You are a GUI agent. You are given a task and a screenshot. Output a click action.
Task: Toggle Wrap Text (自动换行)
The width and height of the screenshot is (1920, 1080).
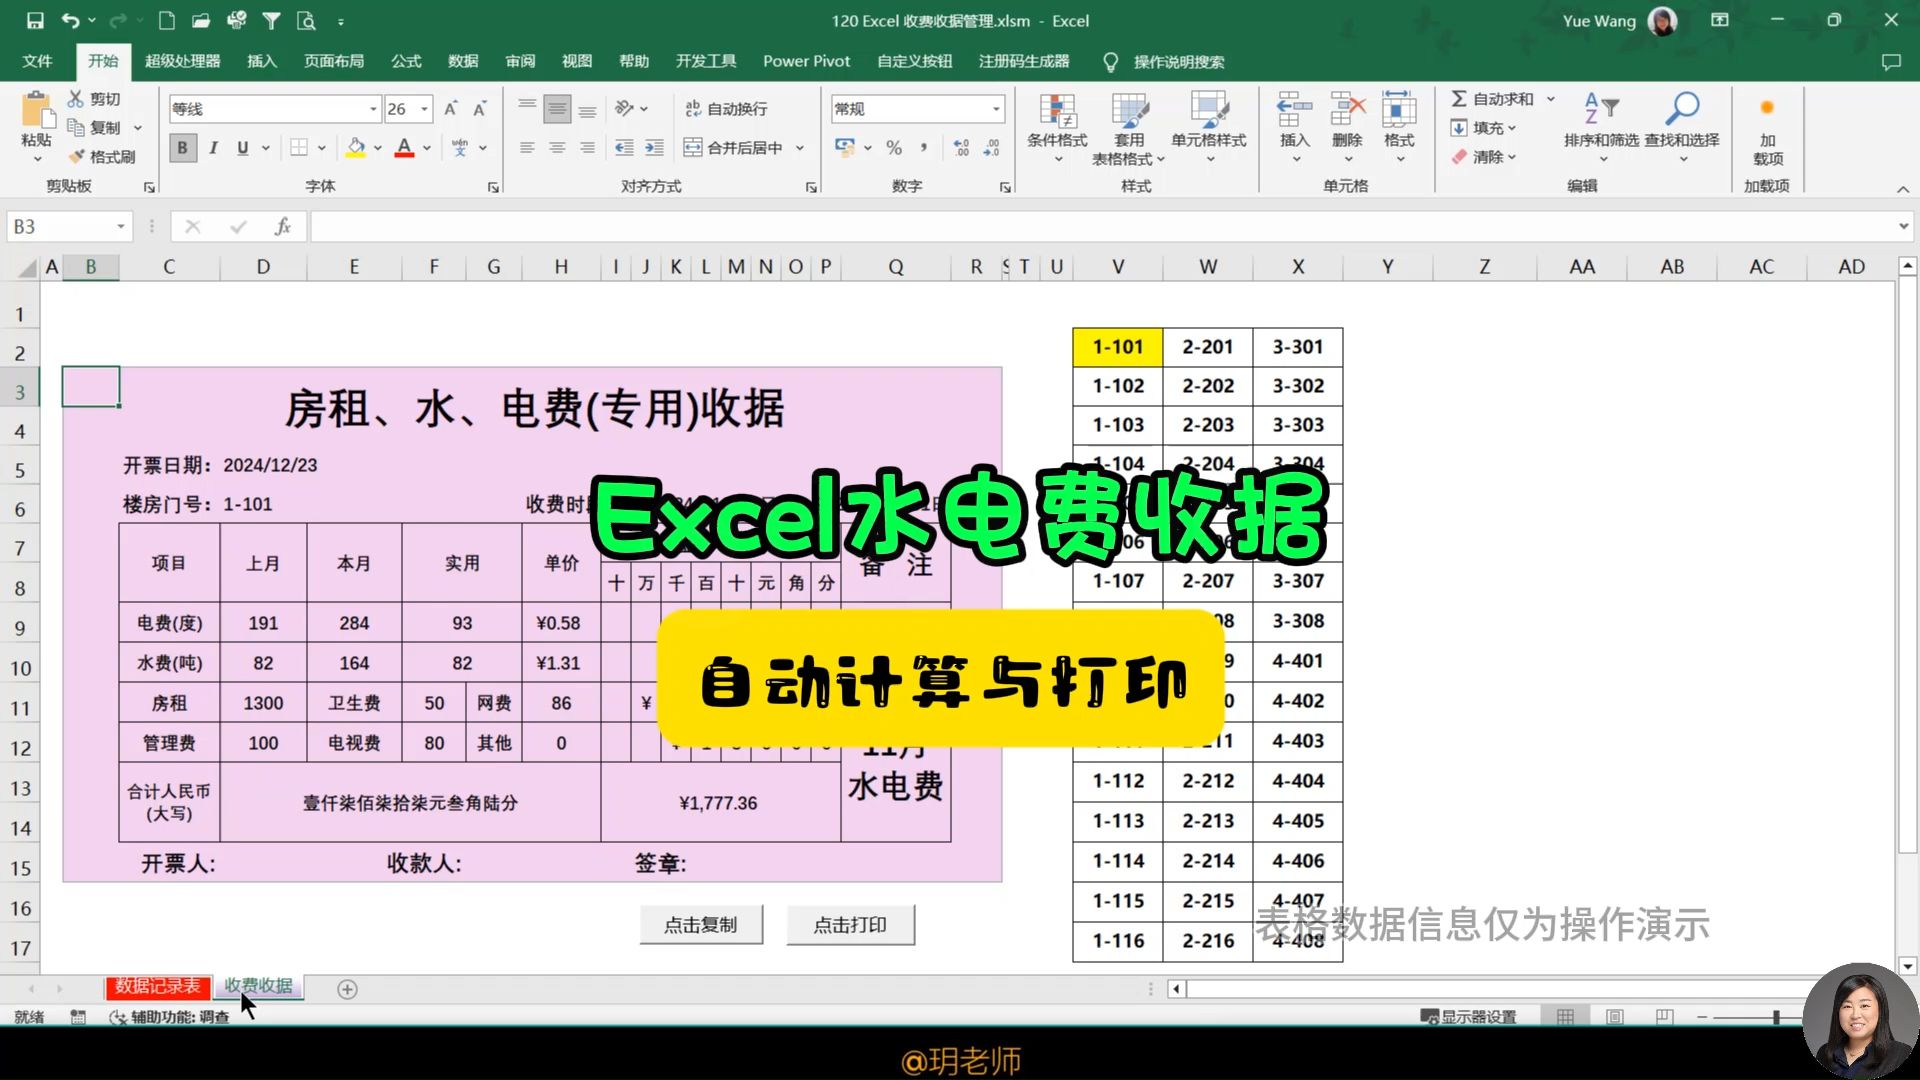pos(726,109)
